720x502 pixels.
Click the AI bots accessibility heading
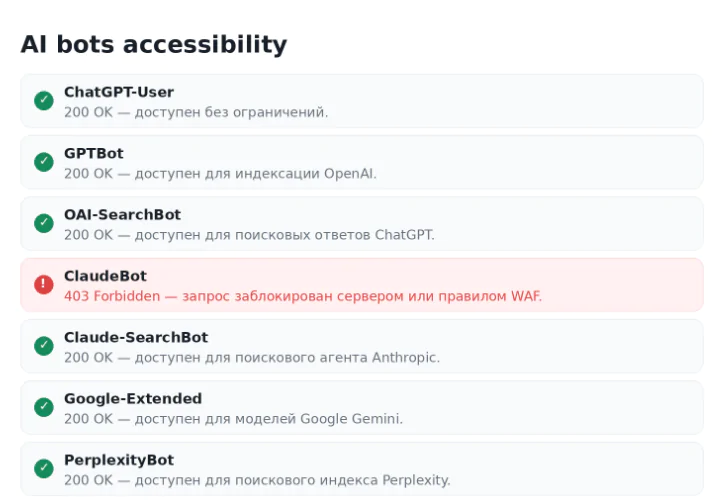154,45
